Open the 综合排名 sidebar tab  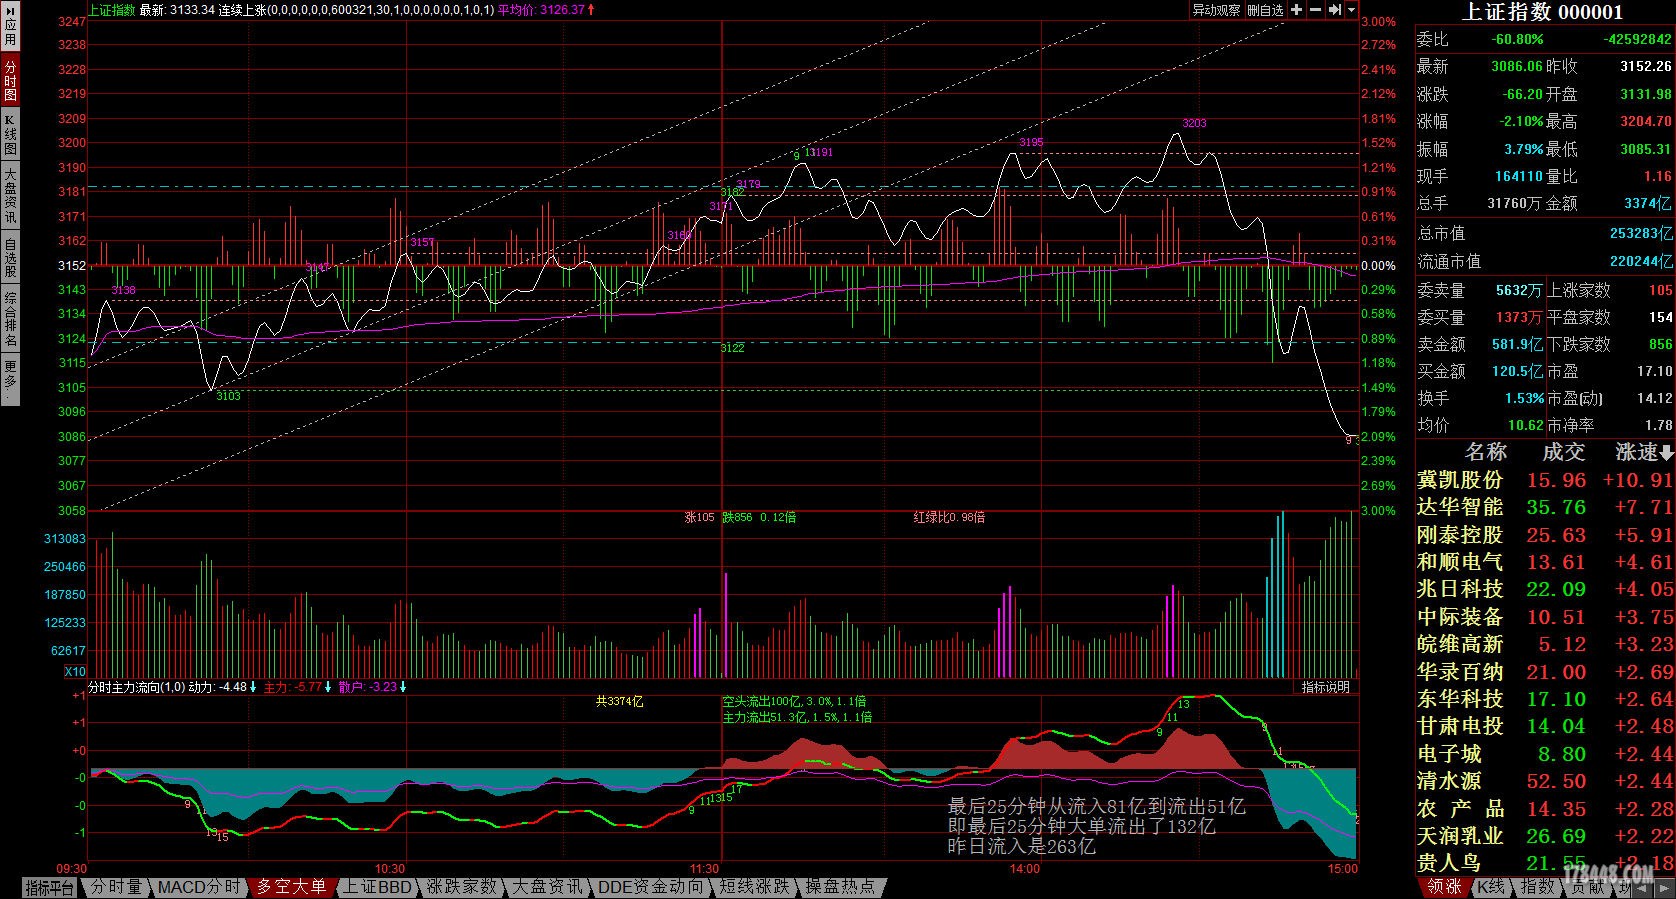(10, 318)
